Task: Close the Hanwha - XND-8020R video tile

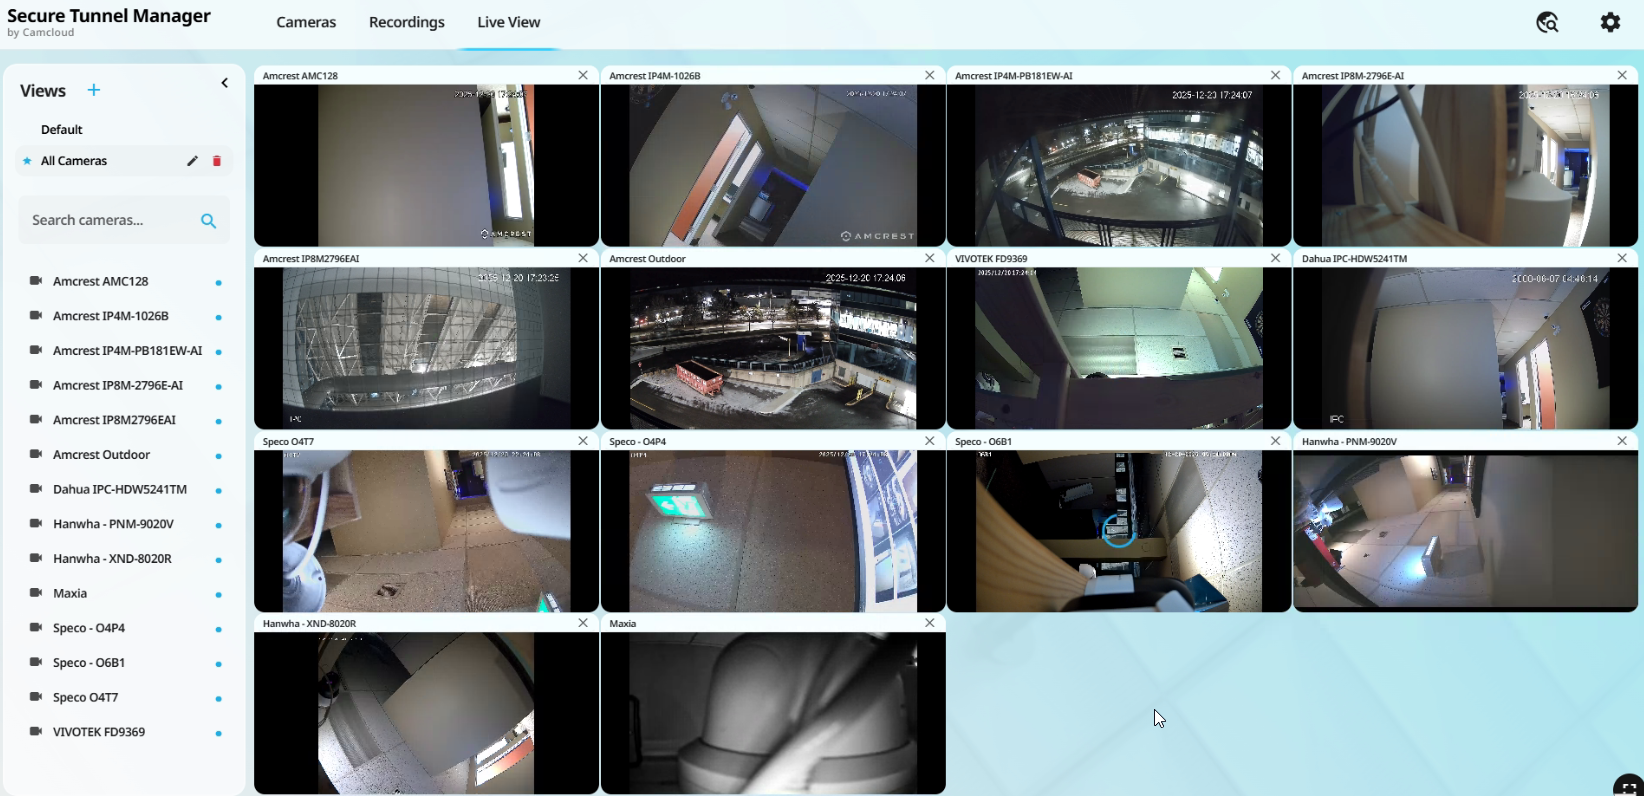Action: coord(583,623)
